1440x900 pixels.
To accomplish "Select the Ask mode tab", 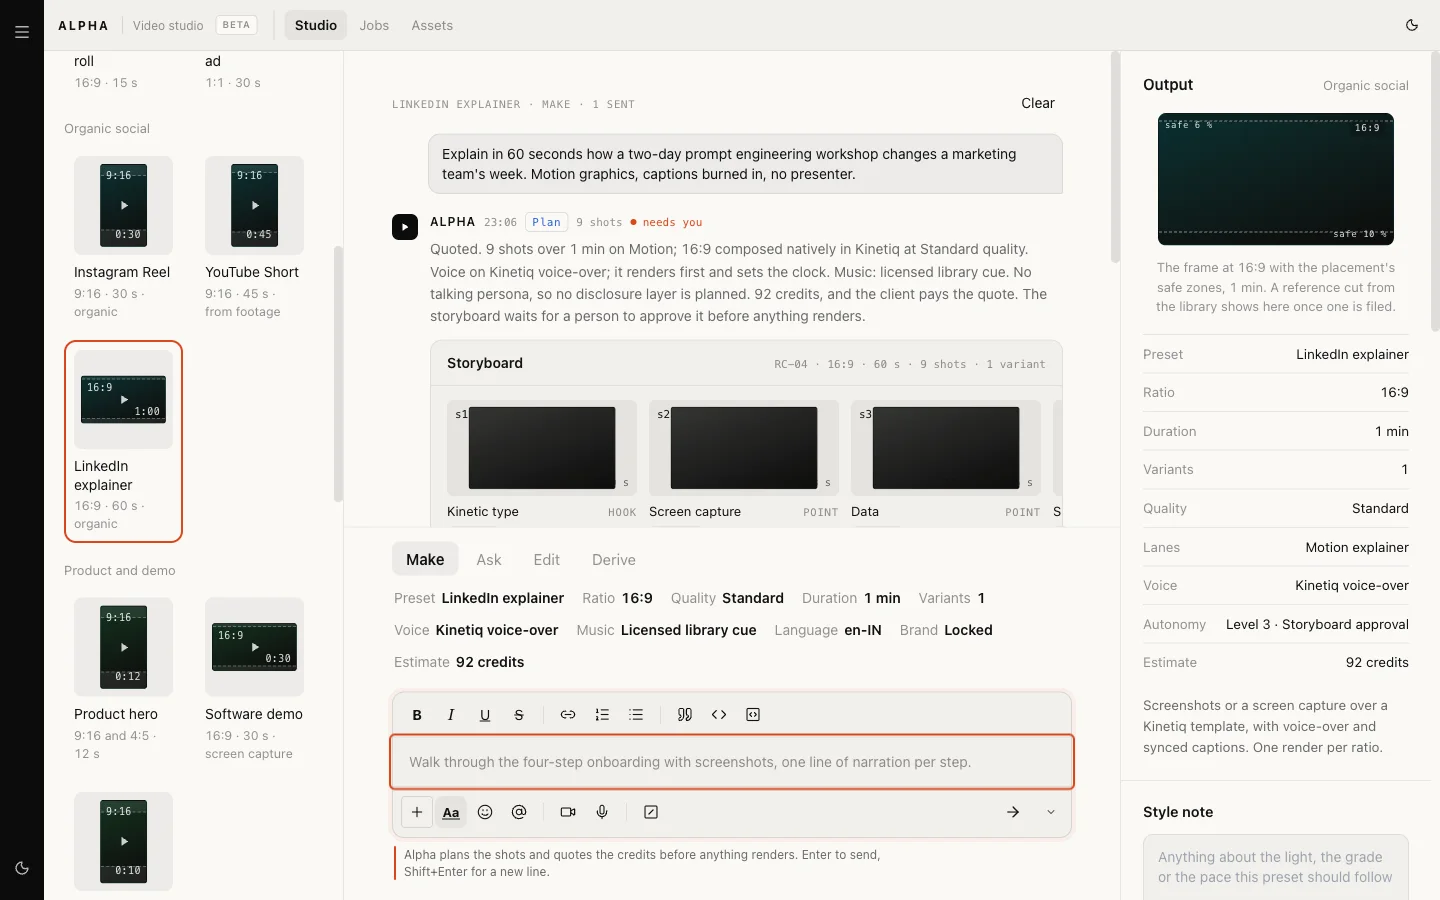I will pos(489,560).
